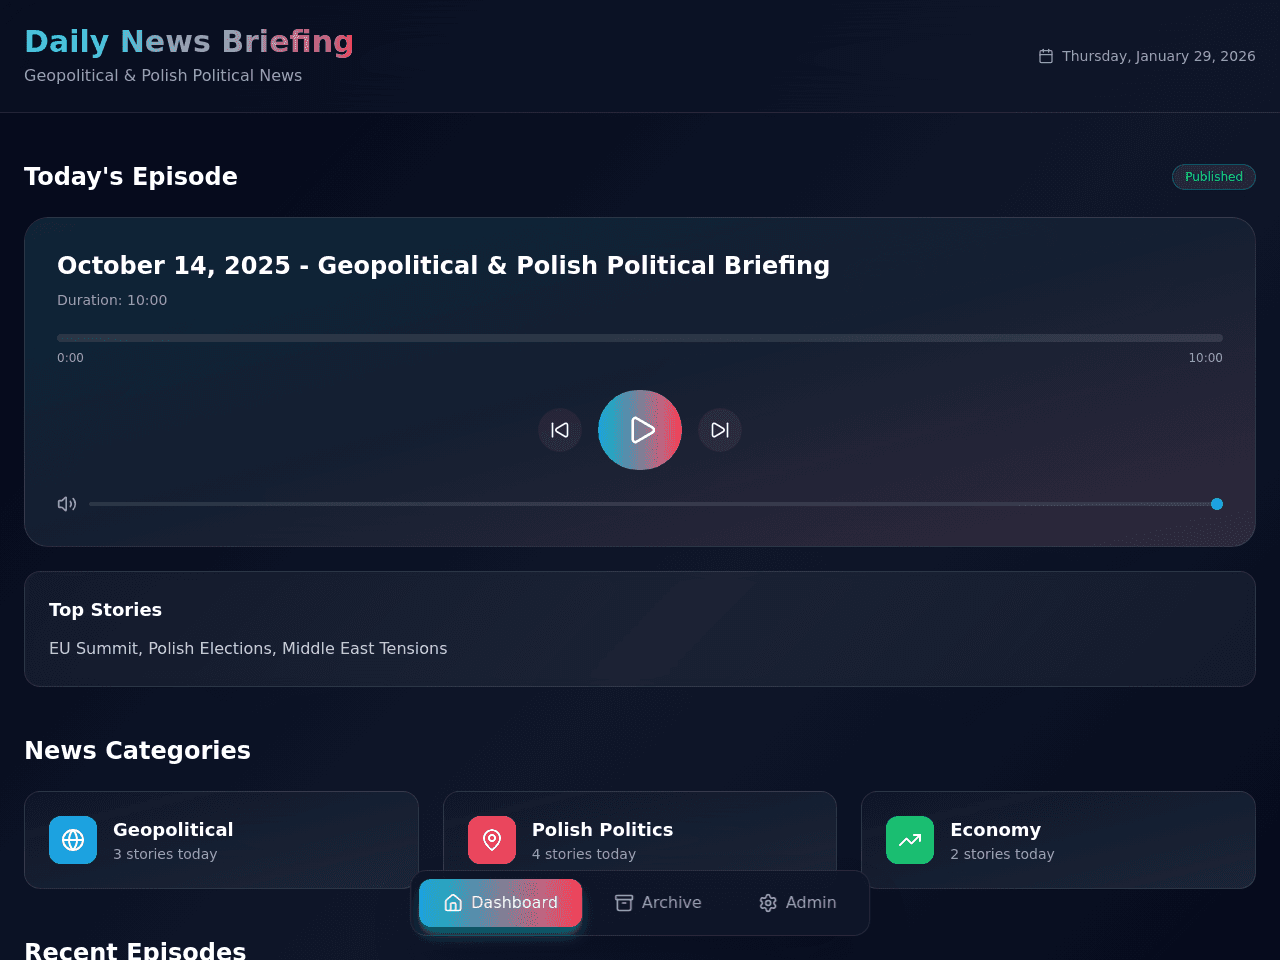Viewport: 1280px width, 960px height.
Task: Play the October 14 briefing episode
Action: coord(640,430)
